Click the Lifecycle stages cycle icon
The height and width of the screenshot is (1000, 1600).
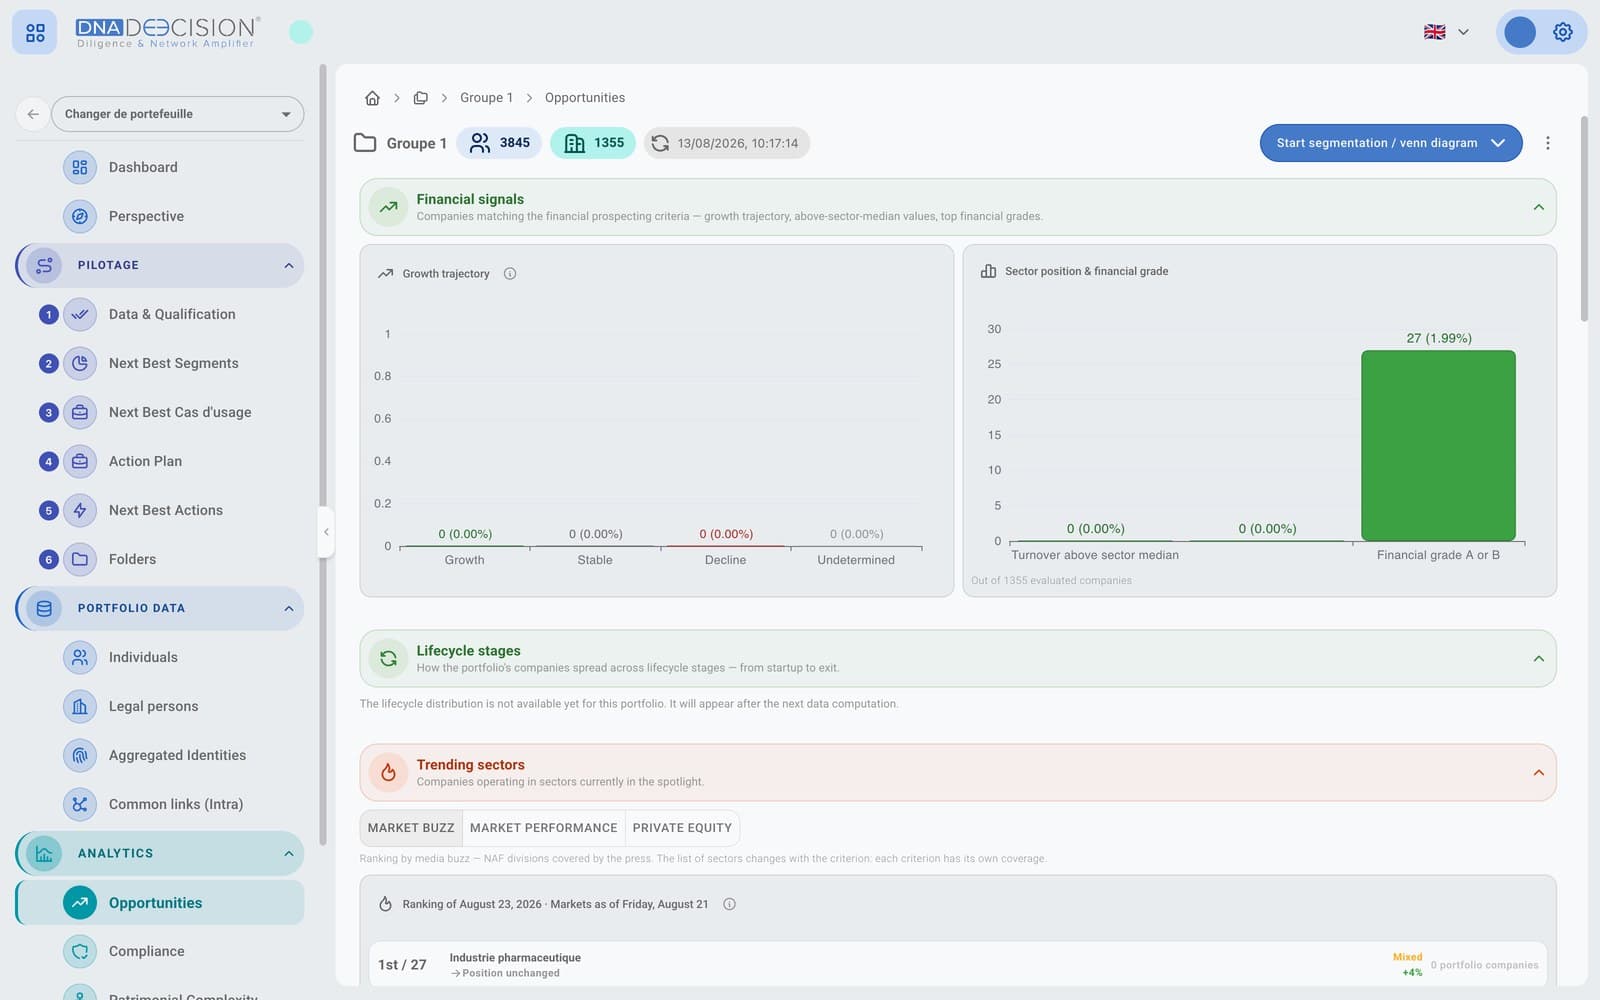click(x=388, y=658)
